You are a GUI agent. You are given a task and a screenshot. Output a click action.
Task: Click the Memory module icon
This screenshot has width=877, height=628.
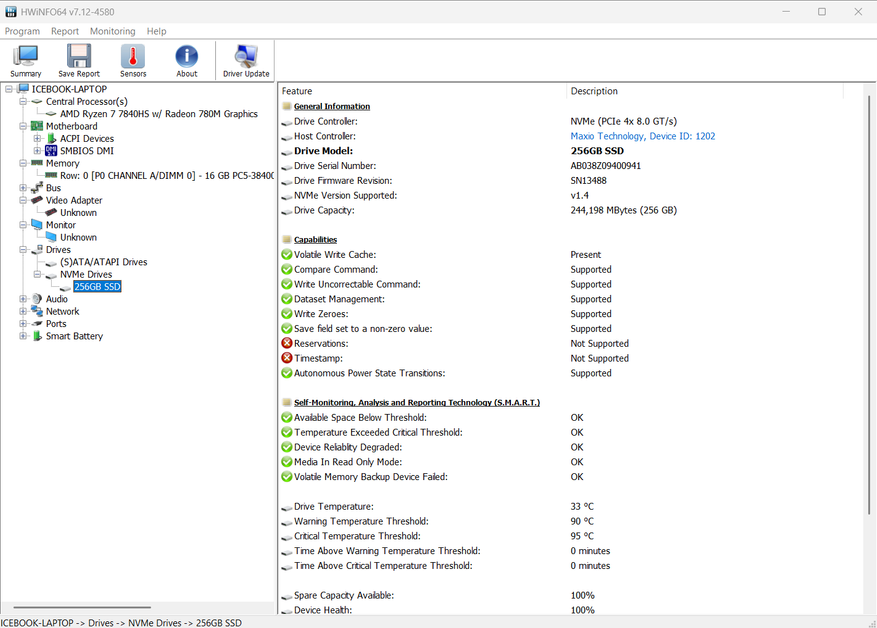click(x=37, y=163)
